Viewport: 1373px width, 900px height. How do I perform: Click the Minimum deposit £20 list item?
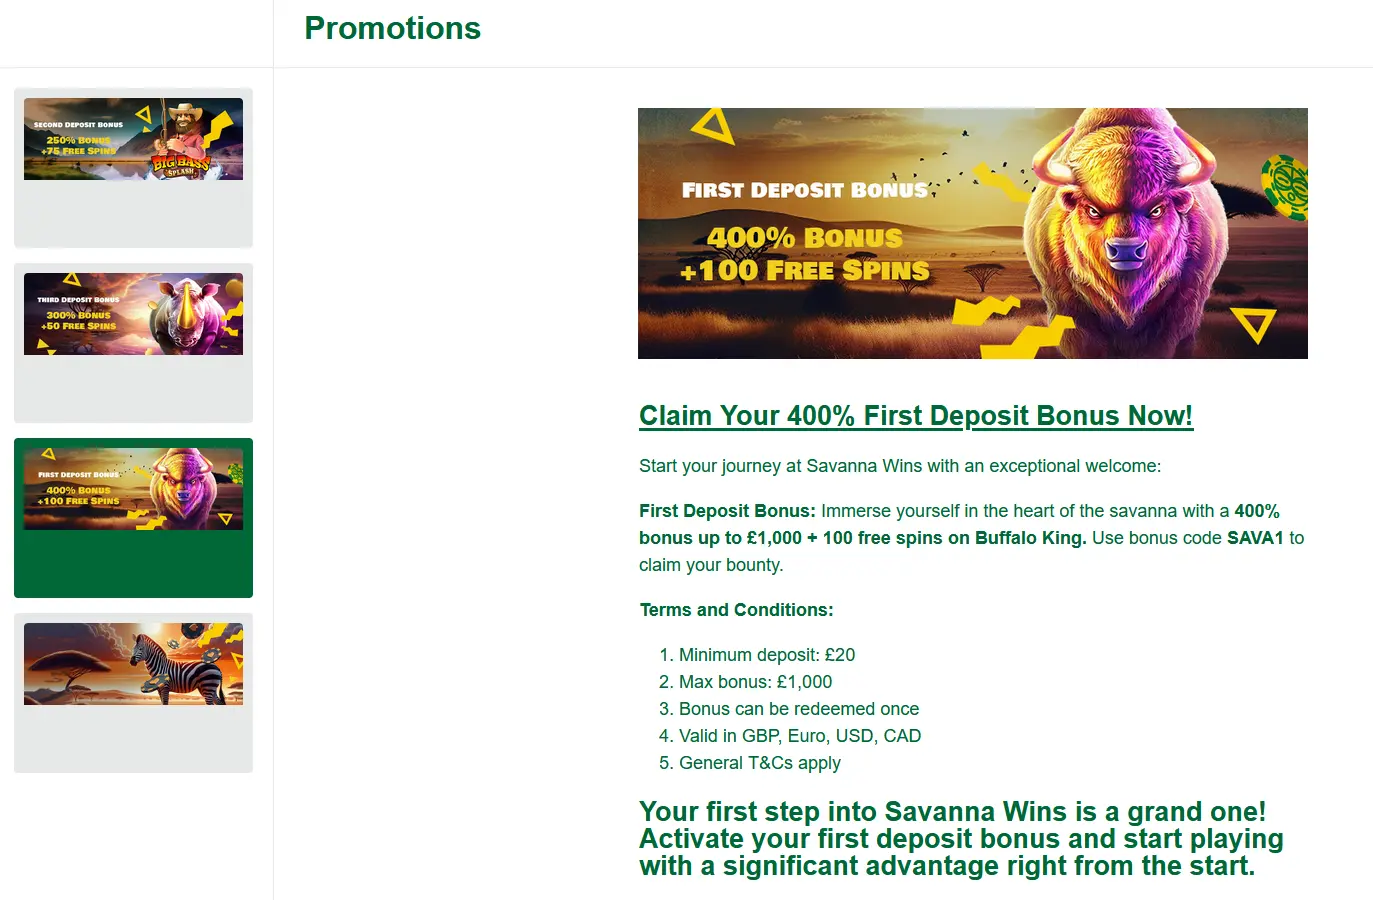pos(767,655)
